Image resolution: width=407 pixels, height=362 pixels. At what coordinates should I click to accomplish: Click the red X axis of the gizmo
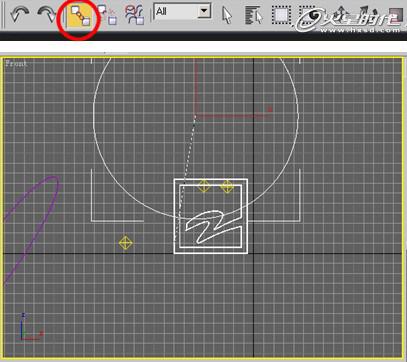(x=233, y=116)
